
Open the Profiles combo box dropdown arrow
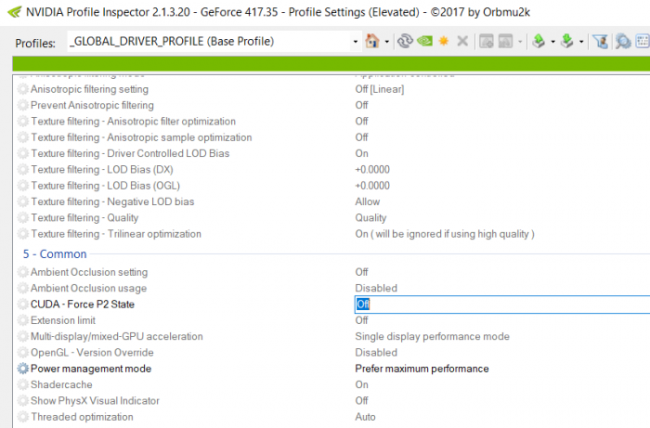point(355,41)
